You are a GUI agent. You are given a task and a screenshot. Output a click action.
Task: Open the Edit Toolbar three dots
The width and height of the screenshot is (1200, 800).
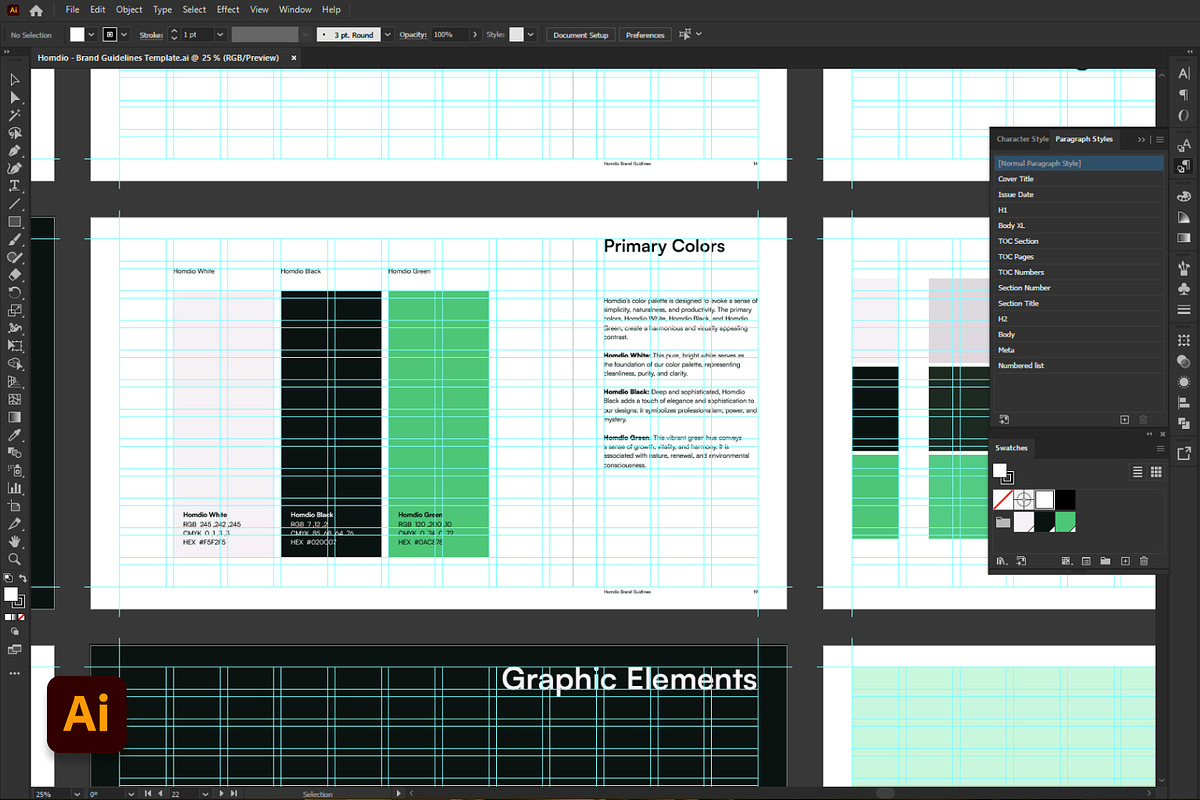click(x=15, y=674)
